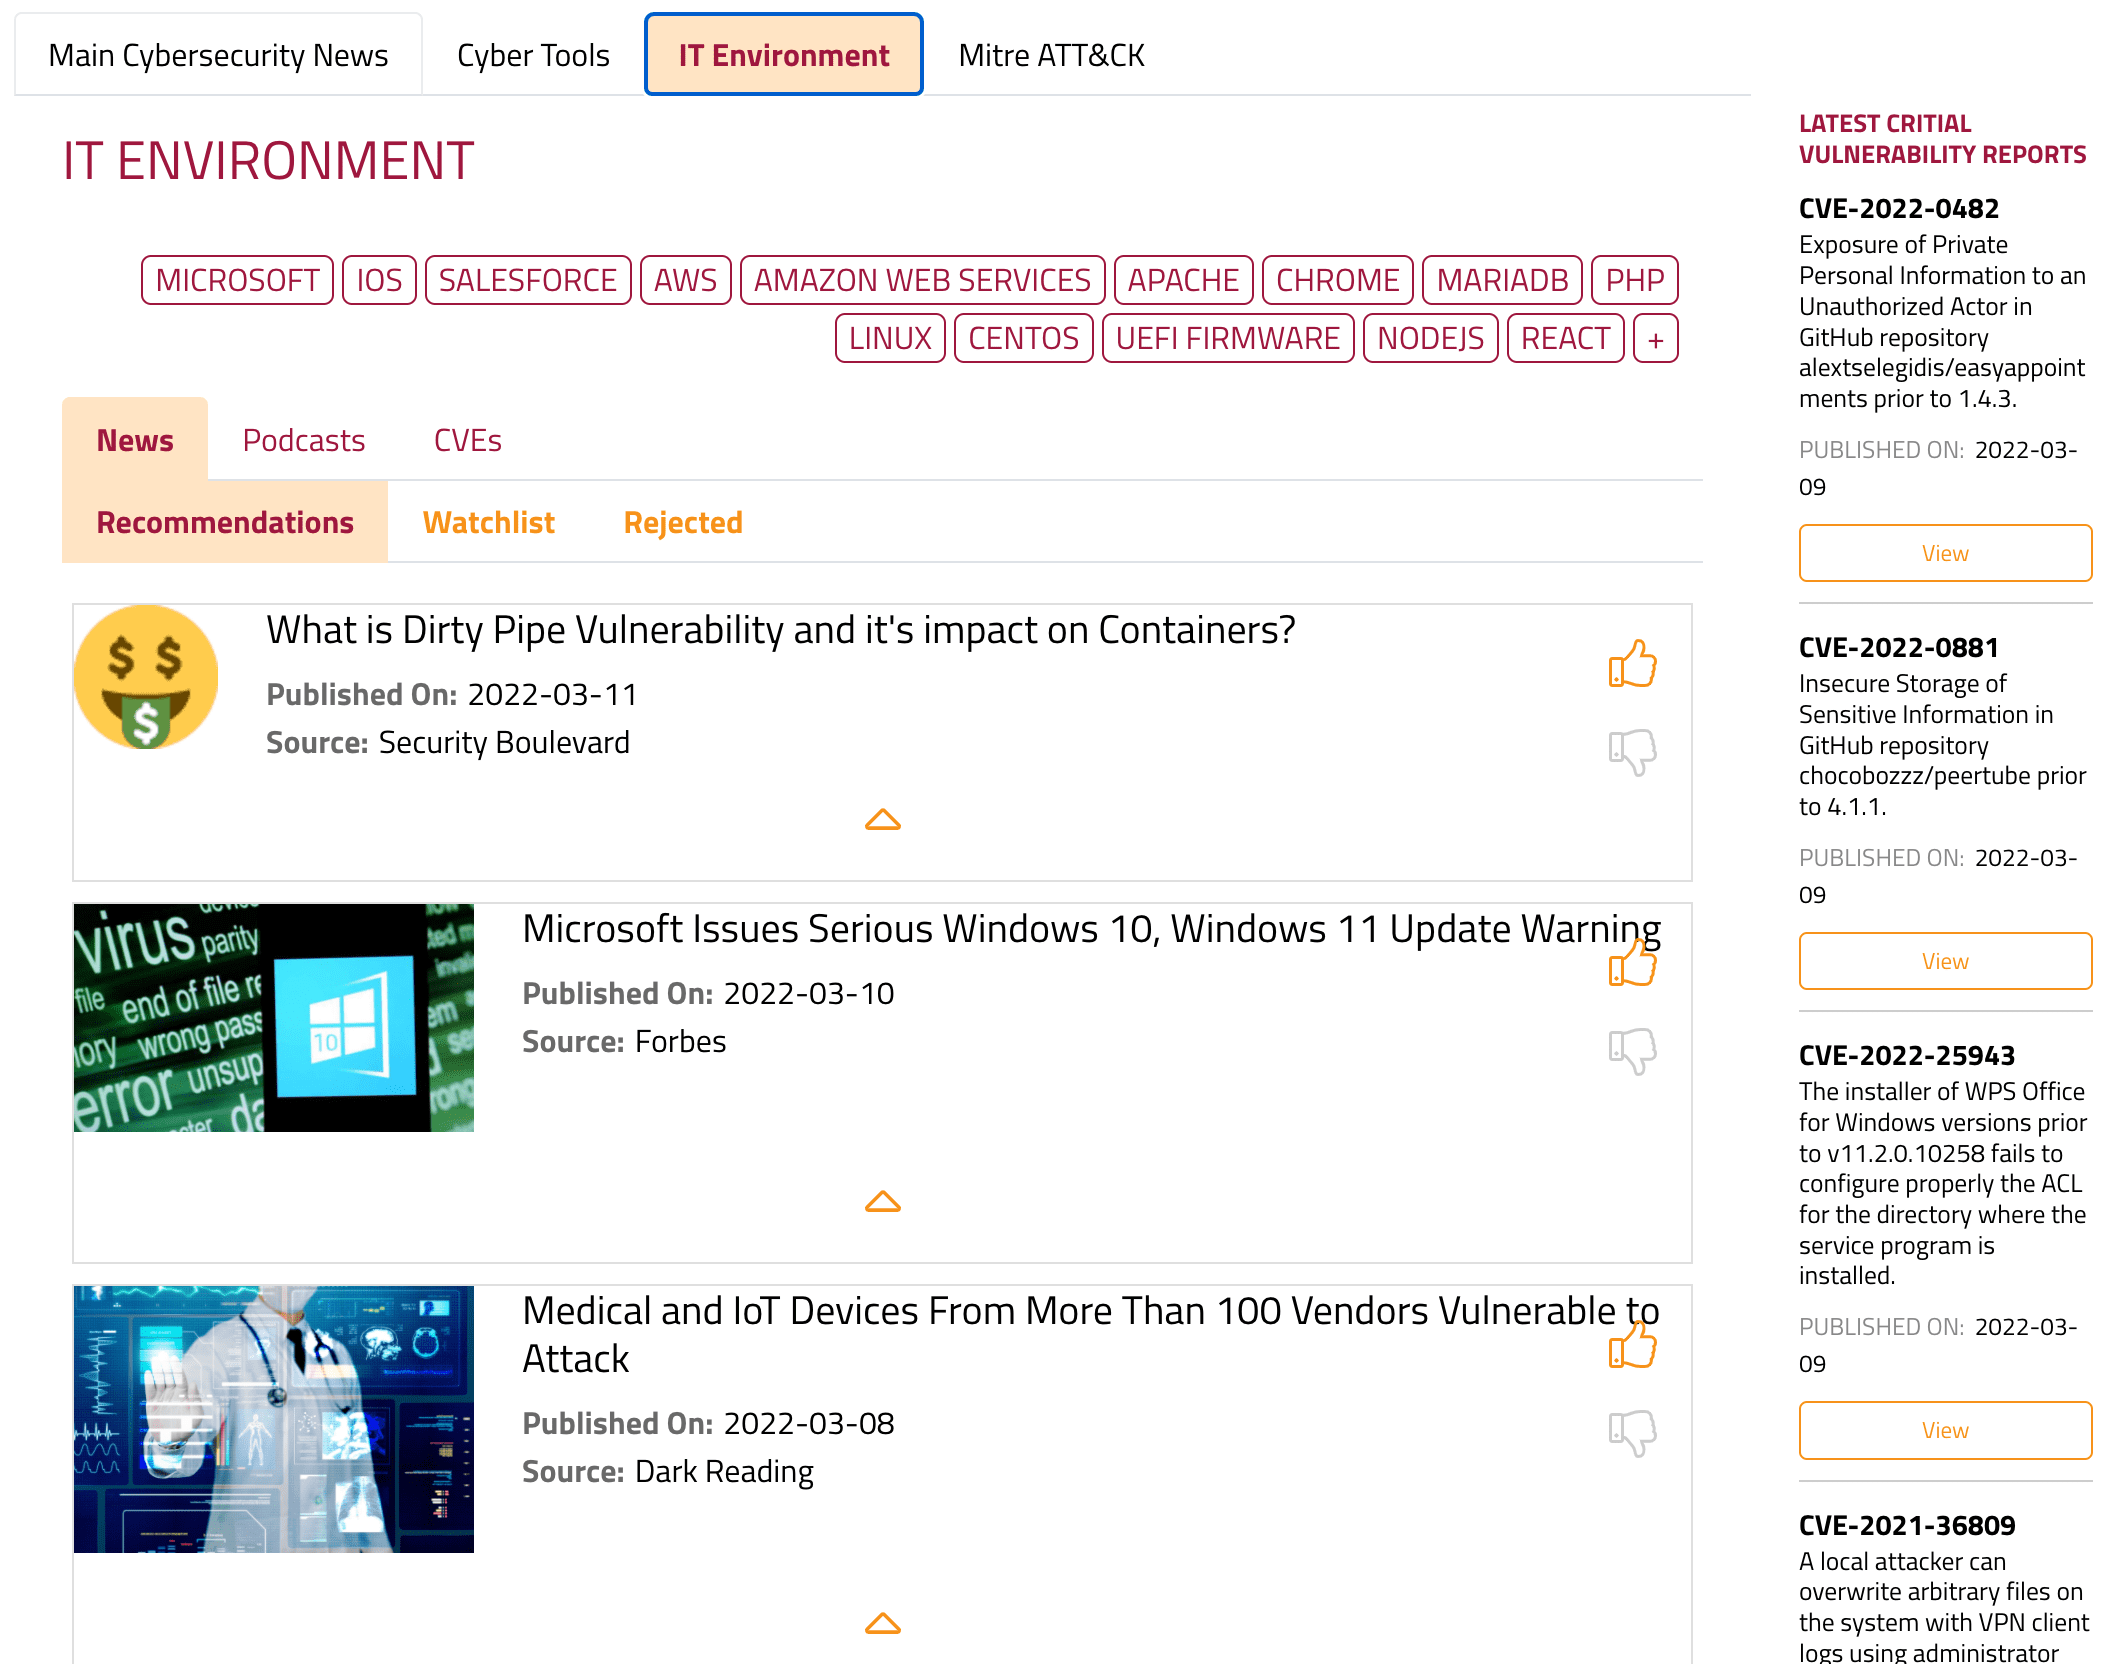Filter by the UEFI FIRMWARE tag
The width and height of the screenshot is (2120, 1664).
1227,338
